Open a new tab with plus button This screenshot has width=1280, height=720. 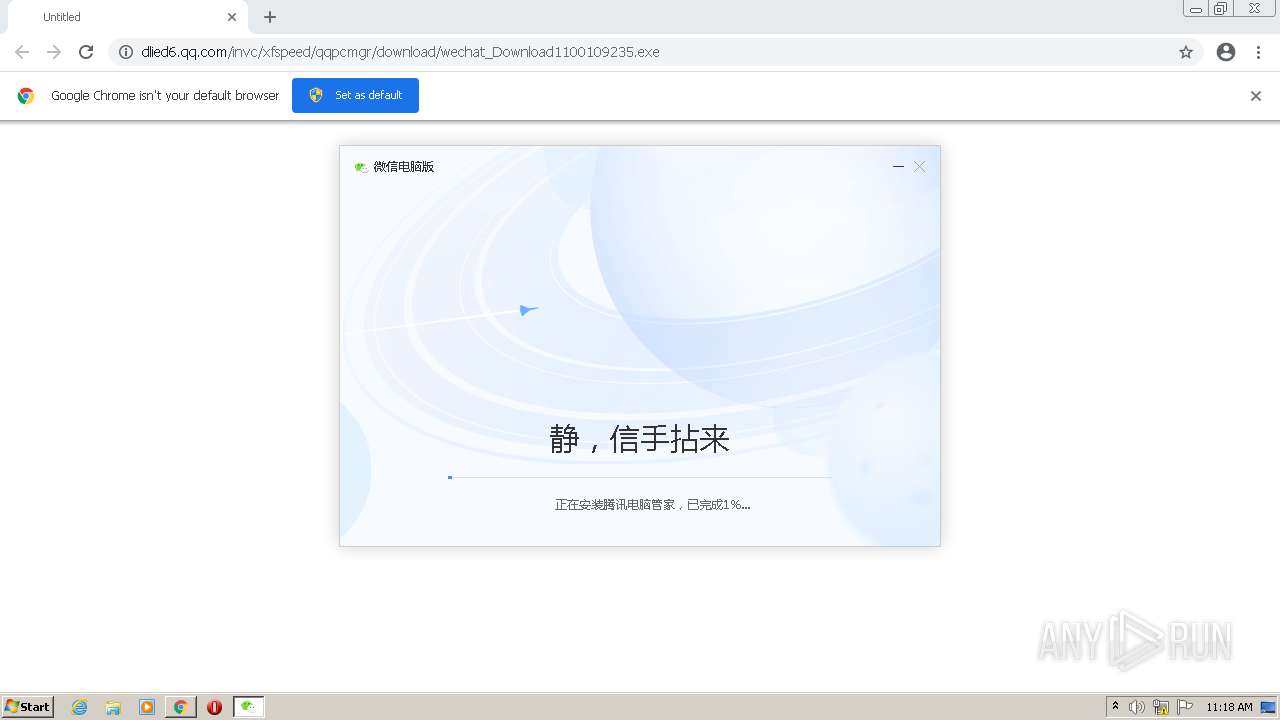coord(270,17)
